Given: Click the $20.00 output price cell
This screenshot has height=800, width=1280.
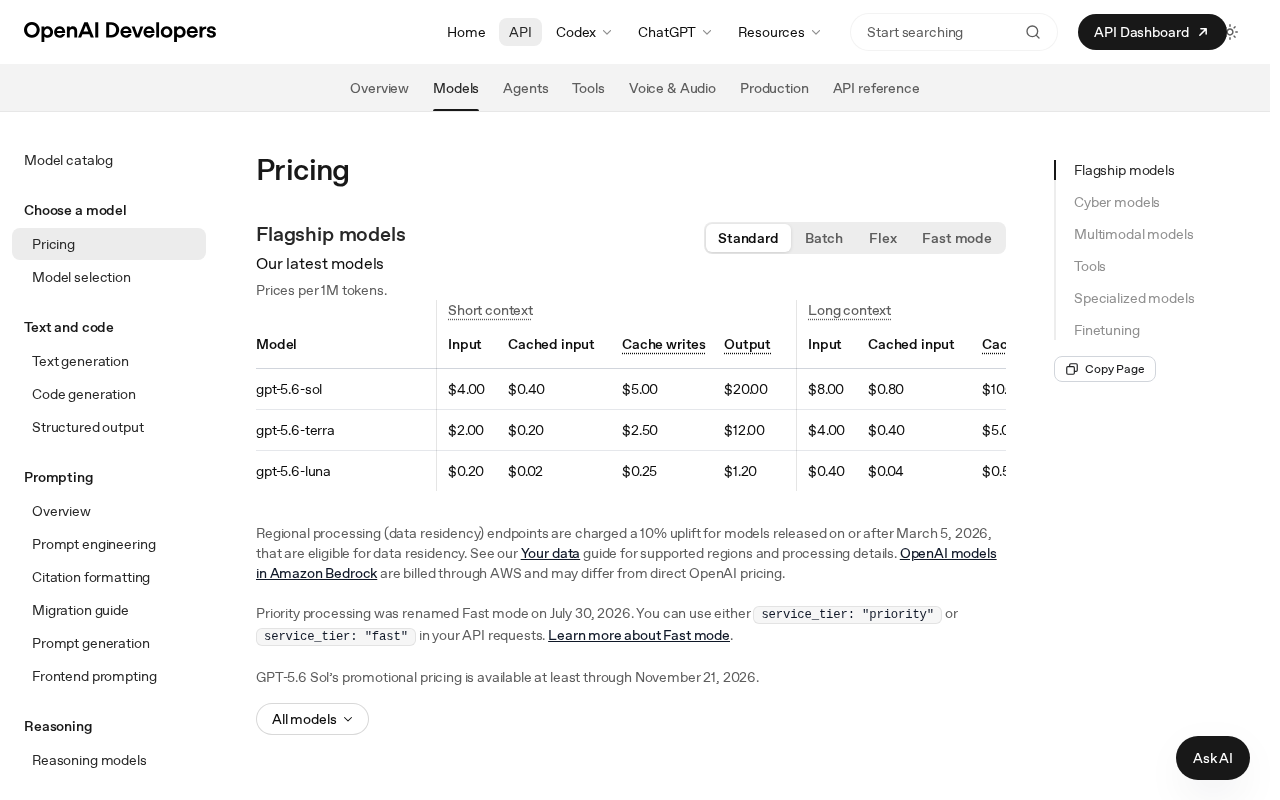Looking at the screenshot, I should (x=746, y=389).
